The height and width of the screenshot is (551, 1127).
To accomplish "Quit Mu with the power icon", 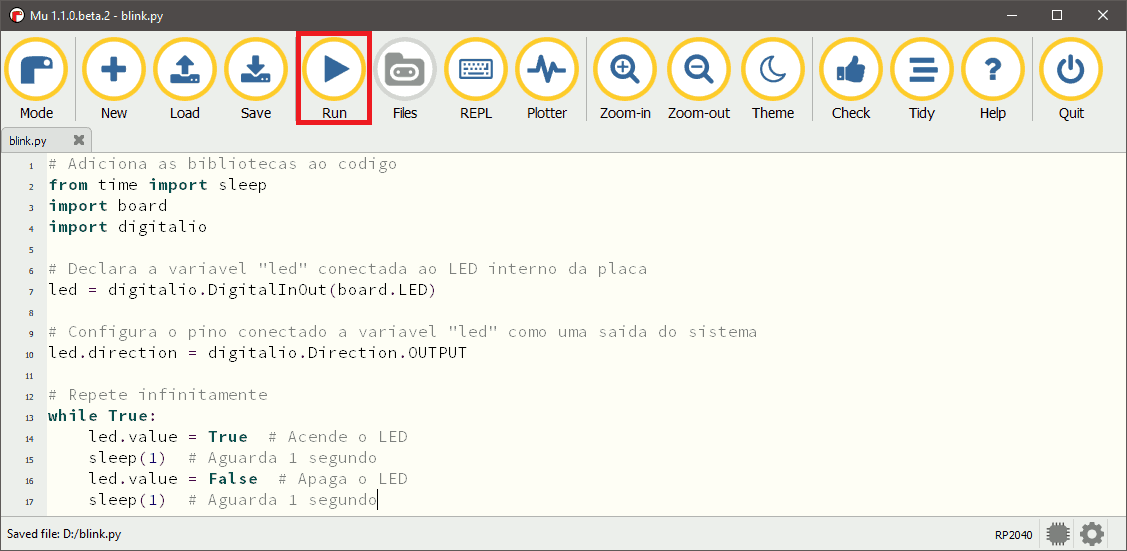I will pyautogui.click(x=1071, y=79).
